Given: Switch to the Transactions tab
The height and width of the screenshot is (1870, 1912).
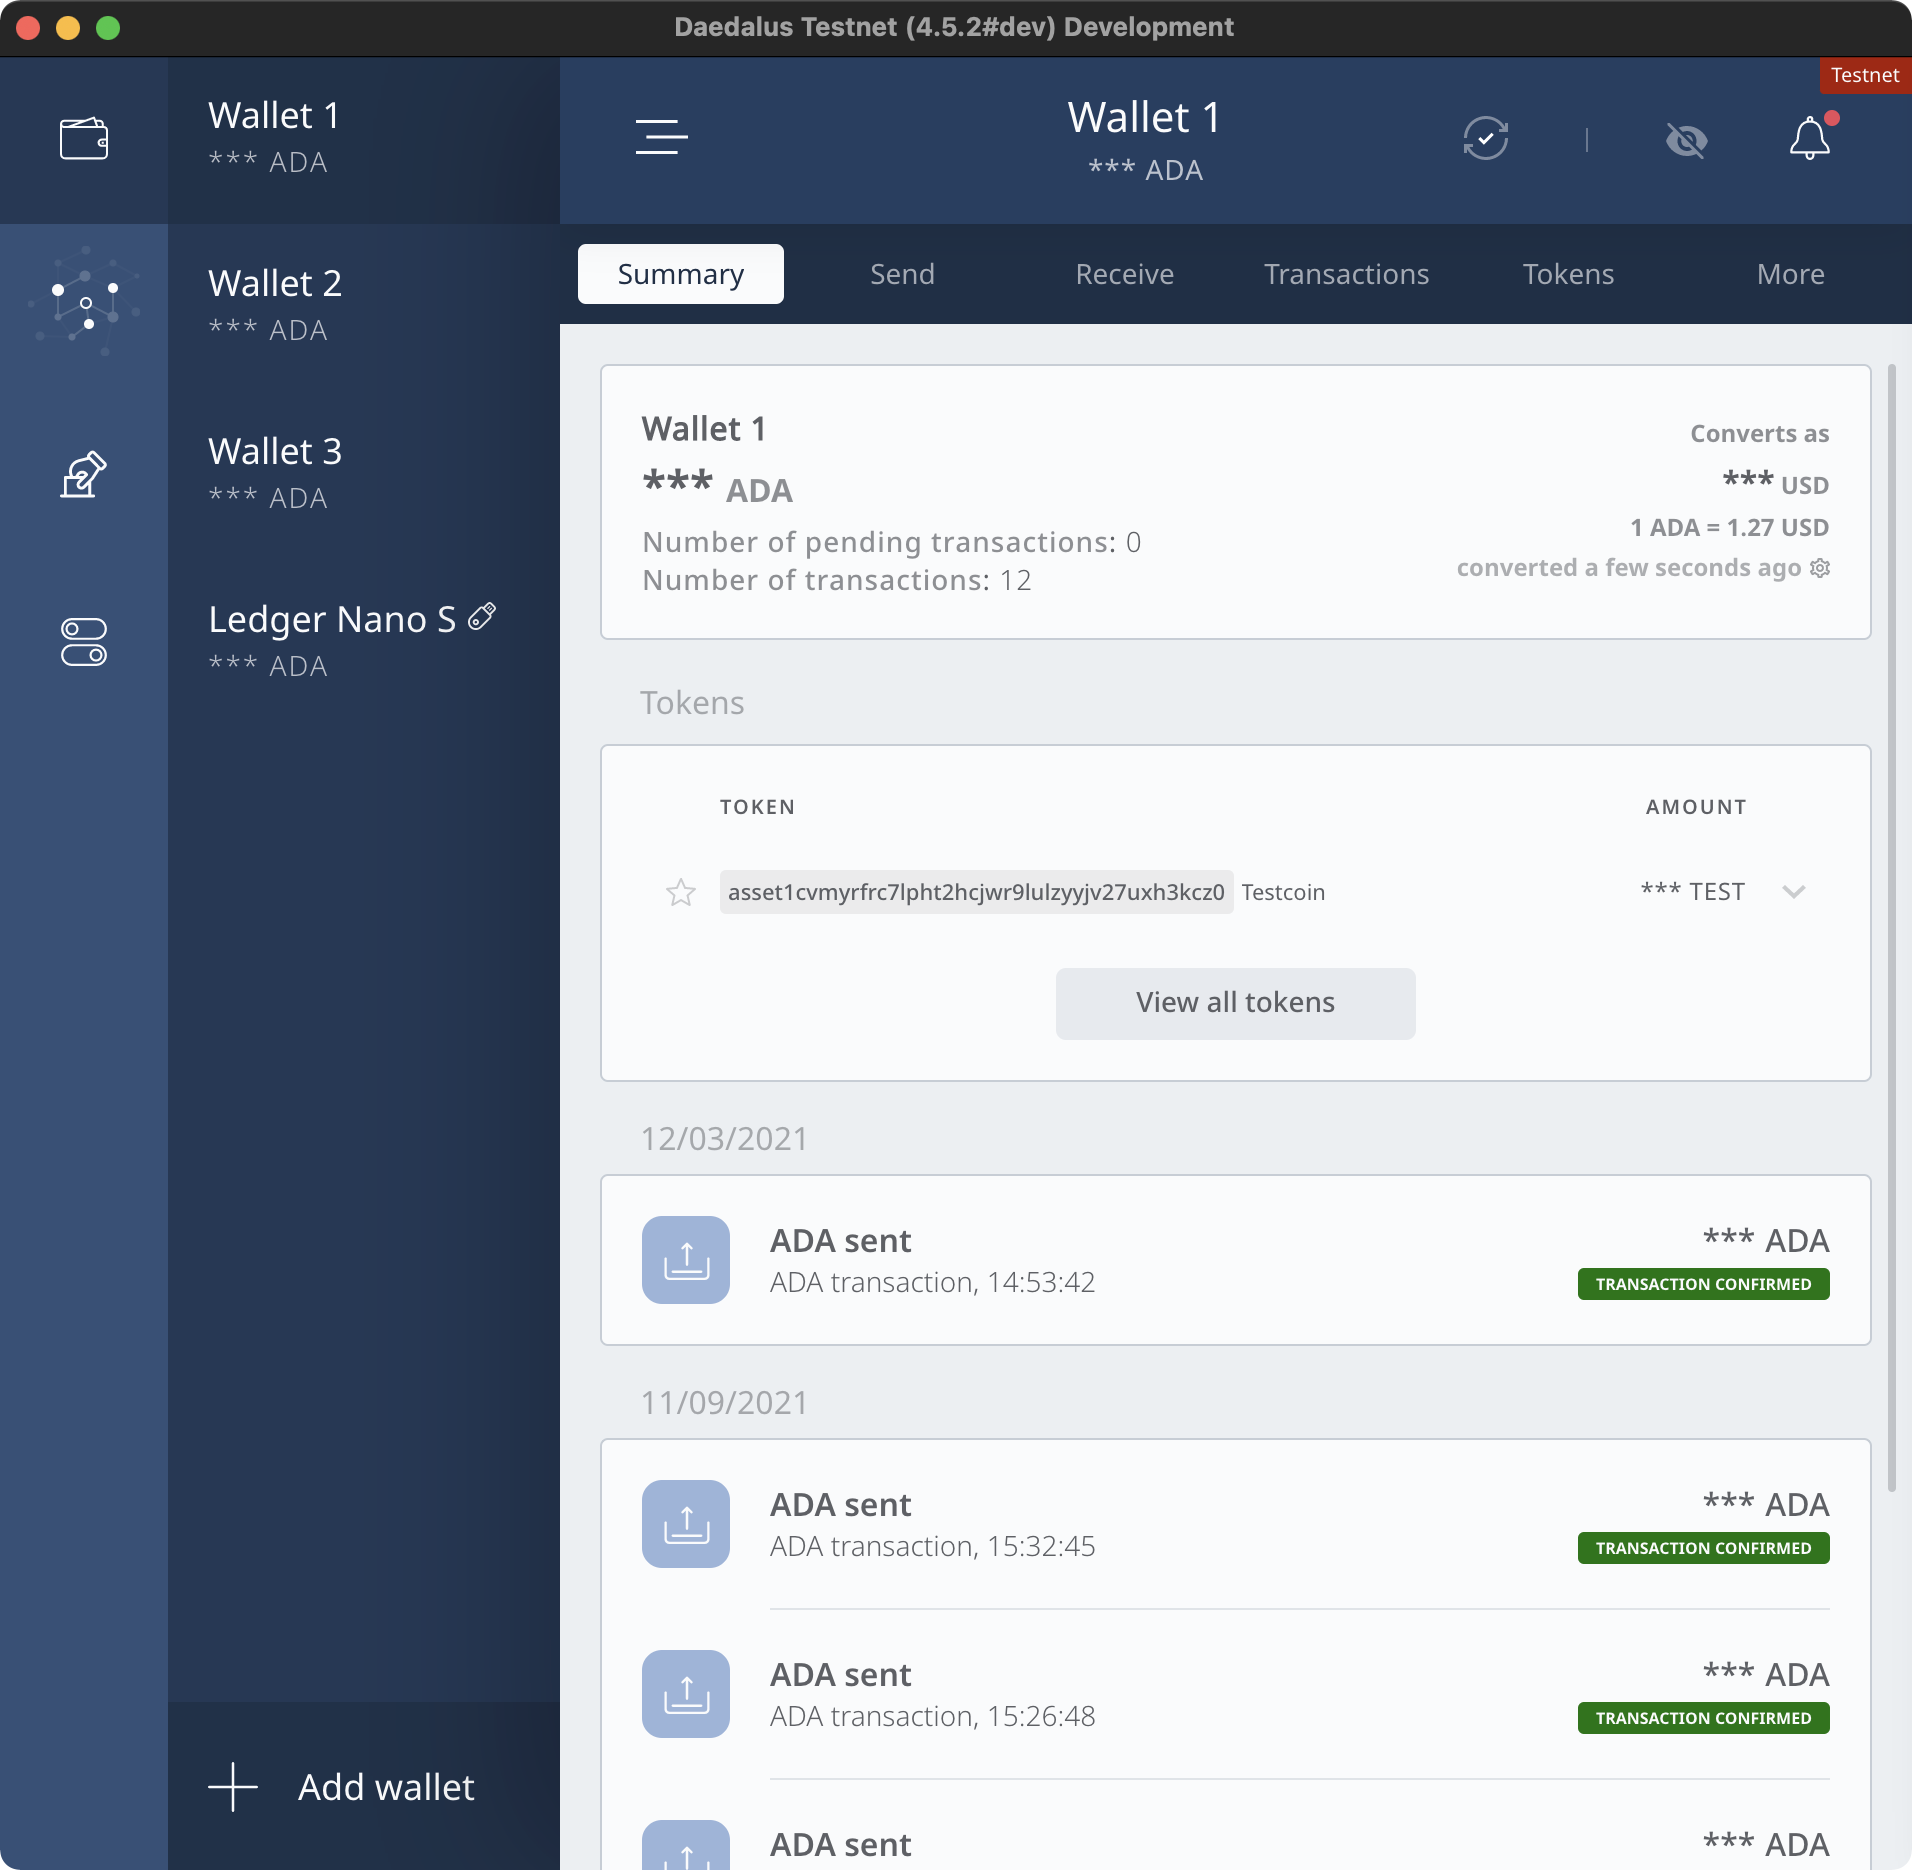Looking at the screenshot, I should pyautogui.click(x=1347, y=274).
